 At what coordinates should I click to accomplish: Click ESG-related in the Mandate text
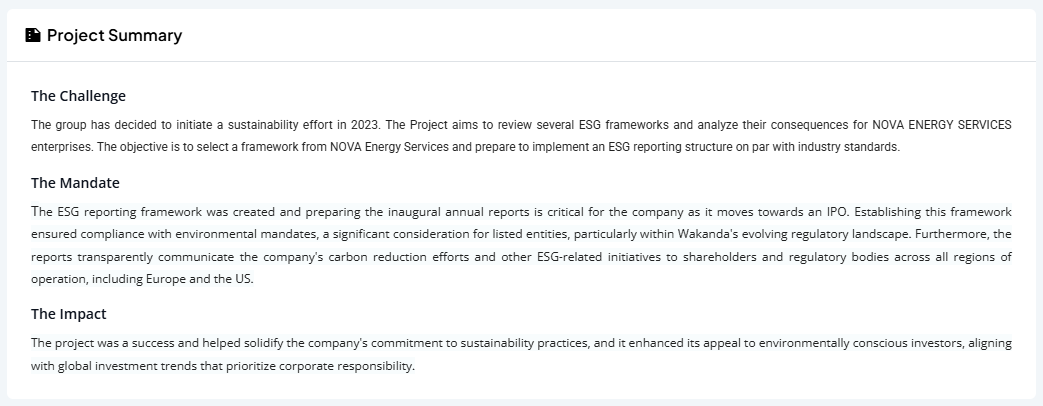pos(570,257)
